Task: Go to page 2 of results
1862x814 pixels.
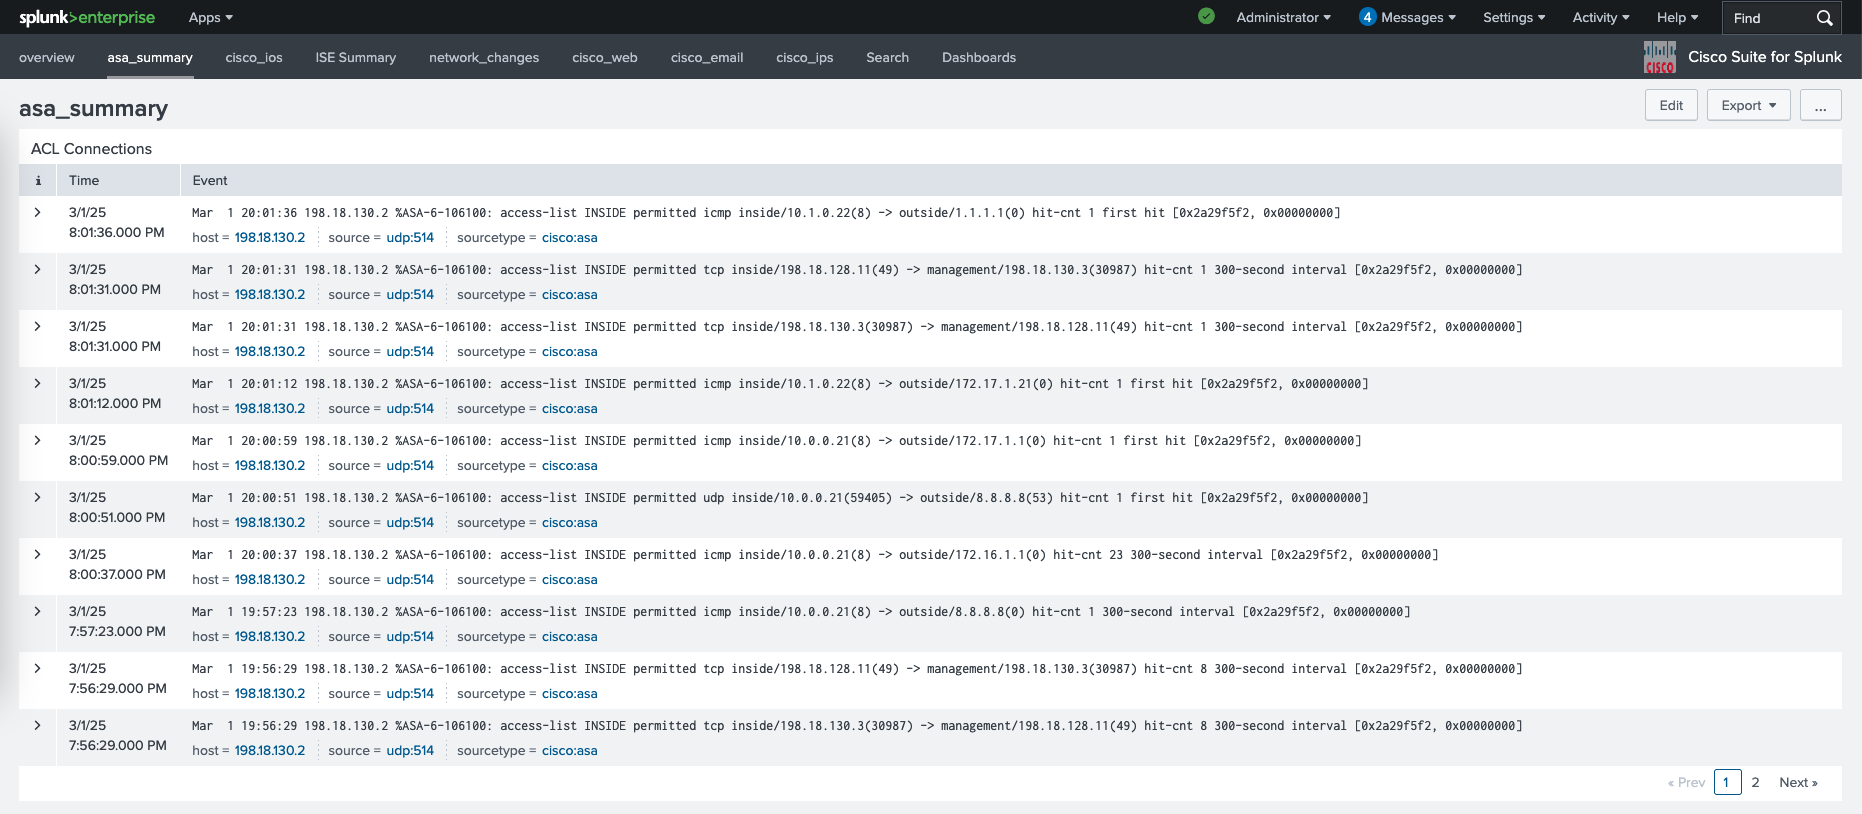Action: (1755, 783)
